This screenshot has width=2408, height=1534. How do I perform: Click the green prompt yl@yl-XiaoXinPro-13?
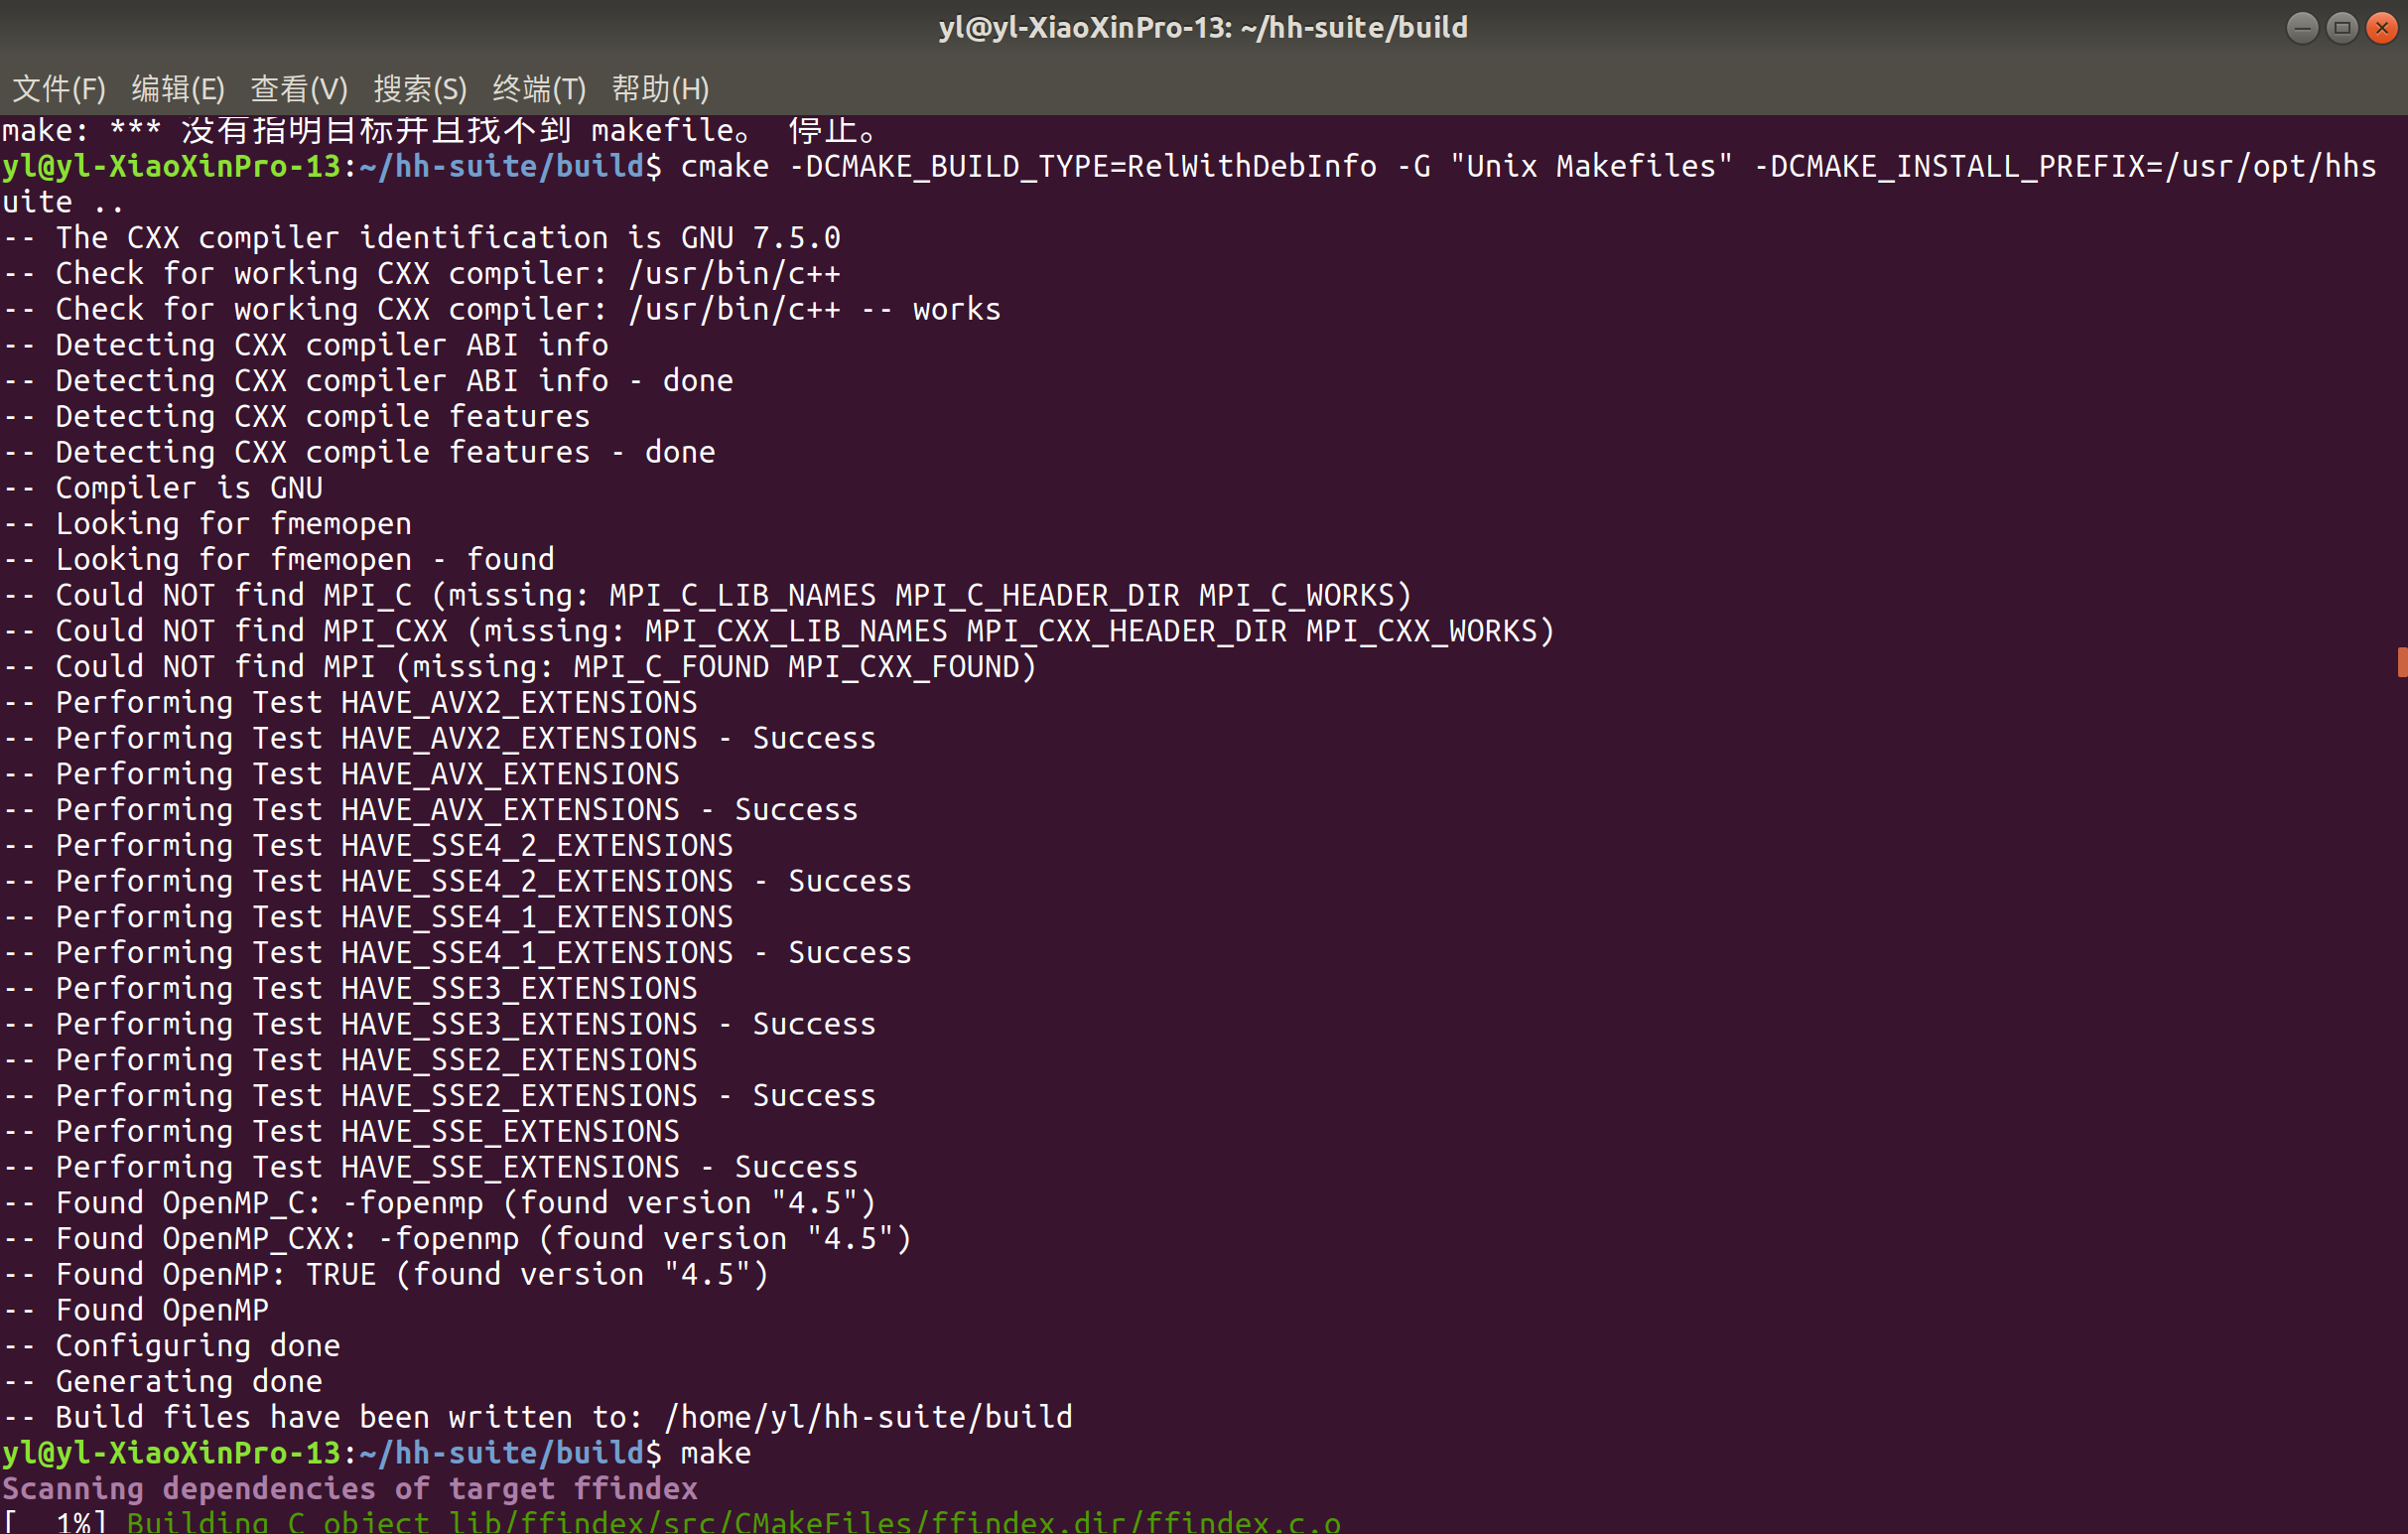[170, 166]
